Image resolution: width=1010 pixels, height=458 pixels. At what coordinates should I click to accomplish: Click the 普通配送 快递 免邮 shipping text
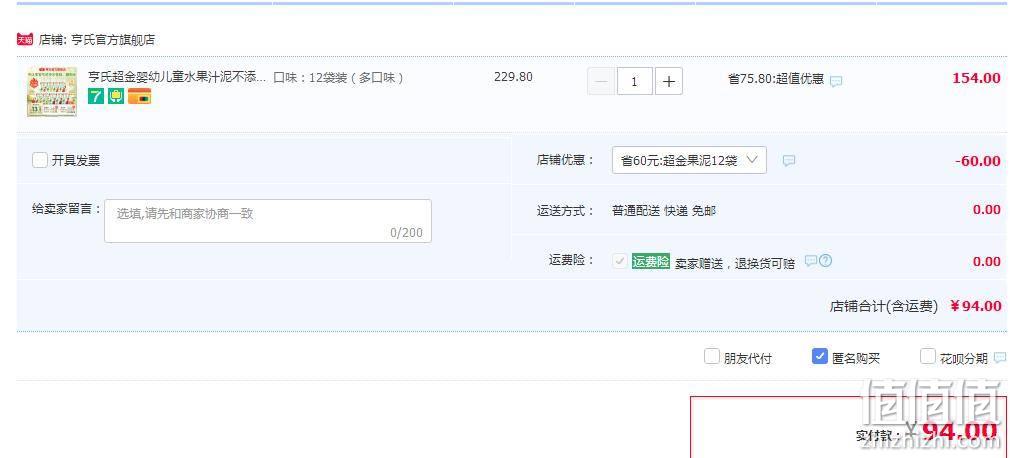coord(664,211)
